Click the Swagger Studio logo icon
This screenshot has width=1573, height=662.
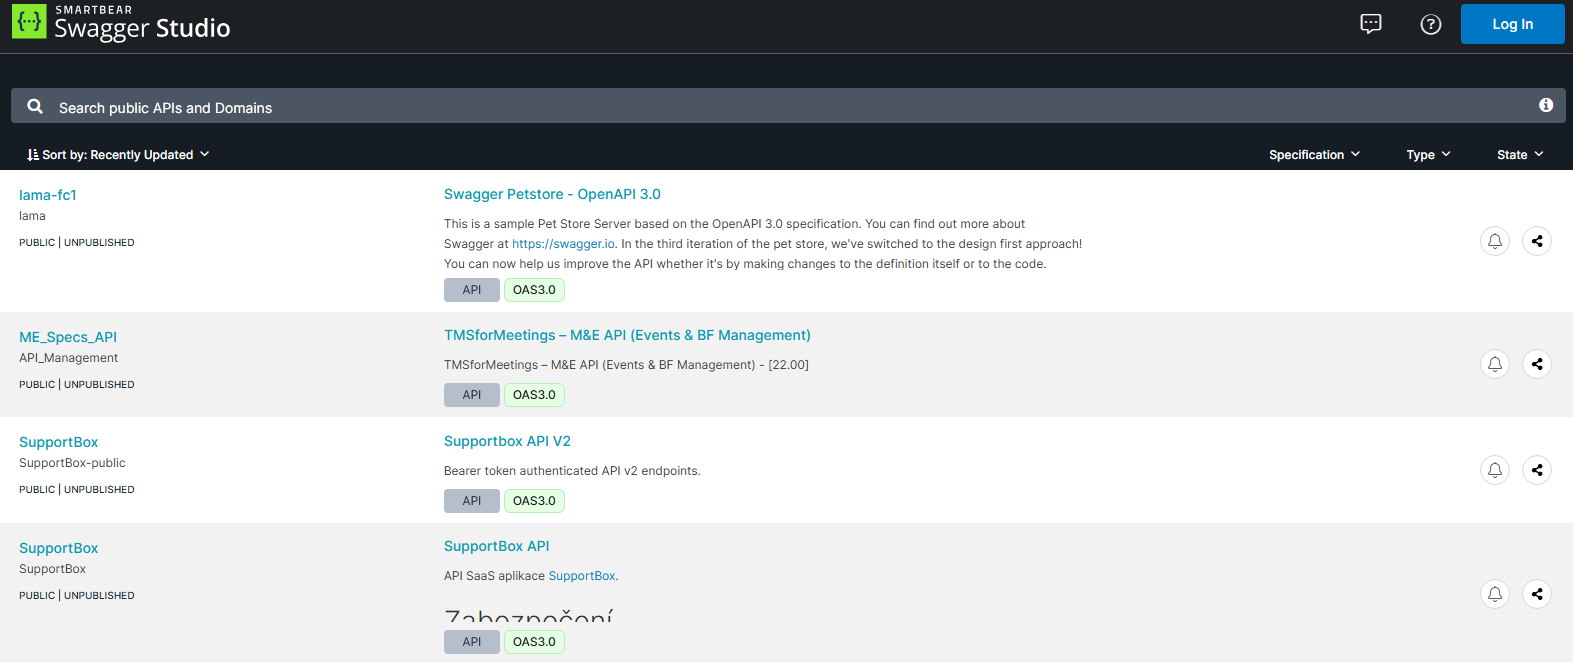pyautogui.click(x=29, y=22)
